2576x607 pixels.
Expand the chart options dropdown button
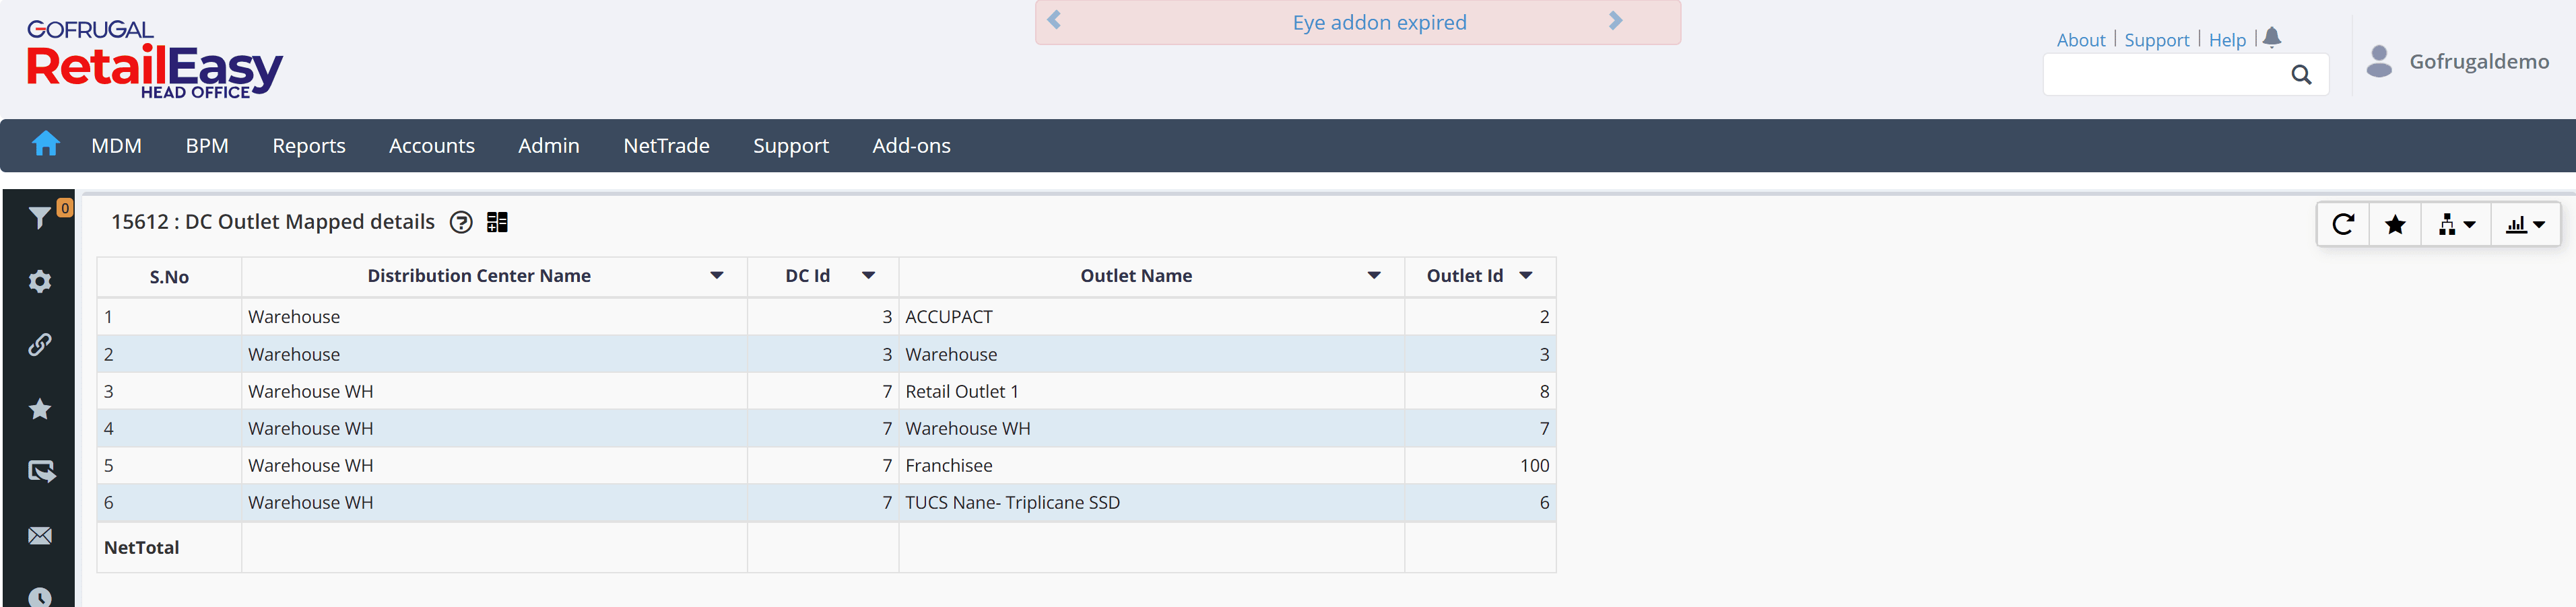point(2525,225)
